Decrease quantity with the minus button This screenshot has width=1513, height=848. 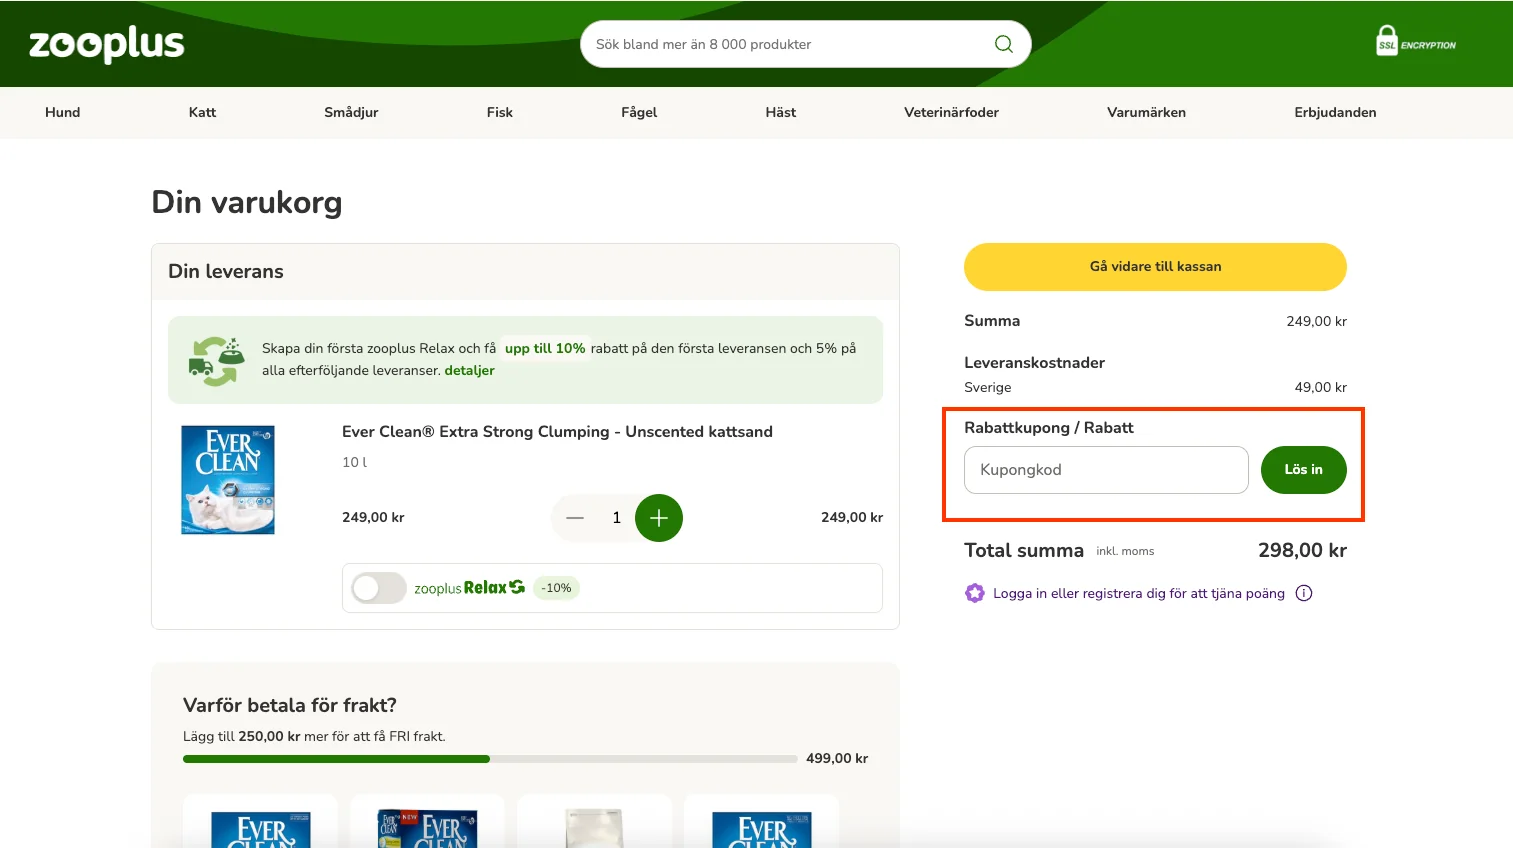pos(575,518)
